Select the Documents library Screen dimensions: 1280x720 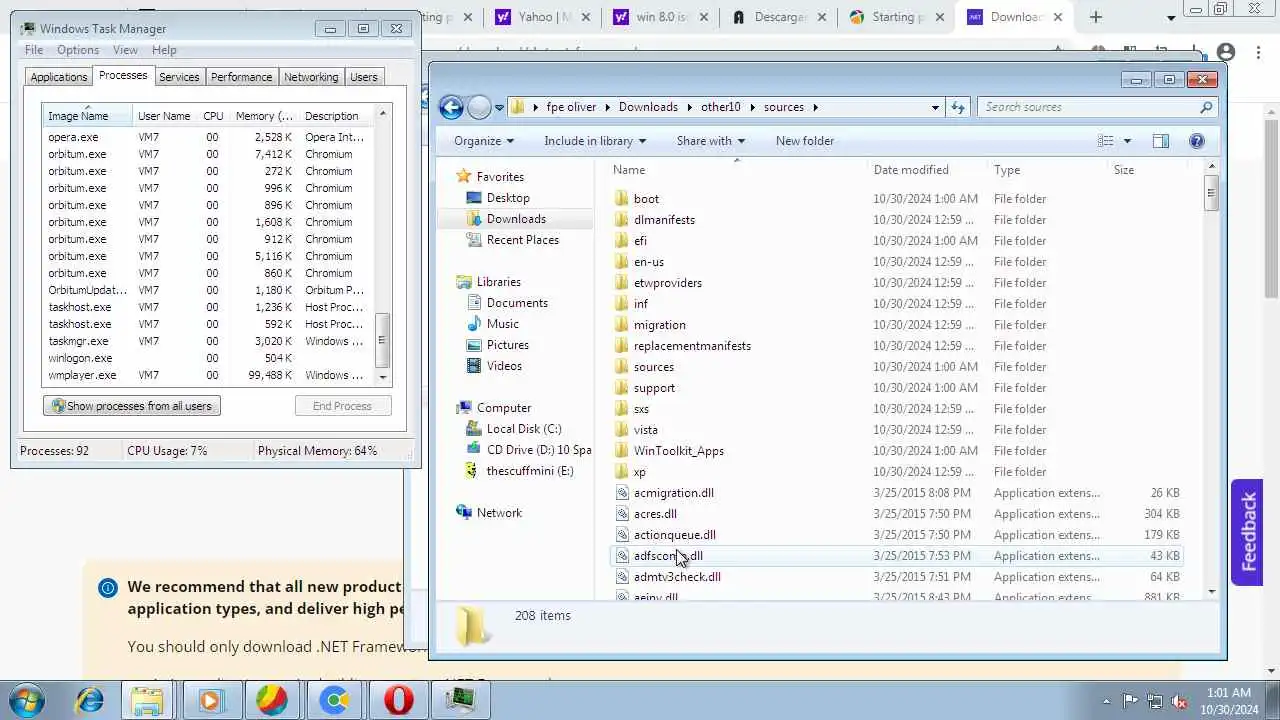tap(517, 303)
